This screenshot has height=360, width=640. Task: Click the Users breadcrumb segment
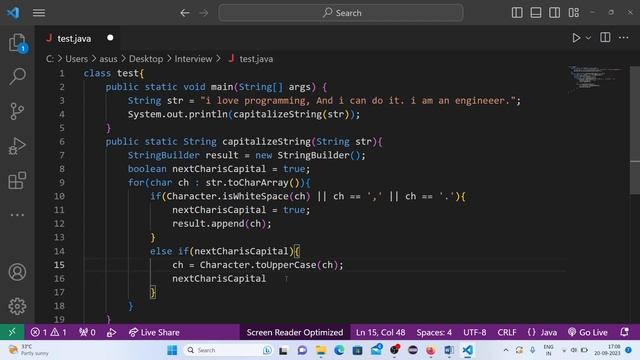coord(76,59)
